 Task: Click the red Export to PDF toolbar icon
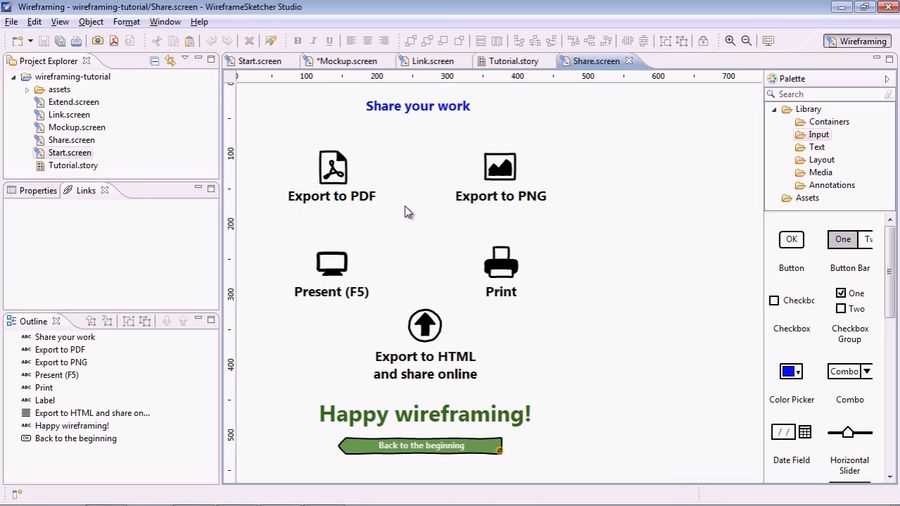[x=114, y=41]
